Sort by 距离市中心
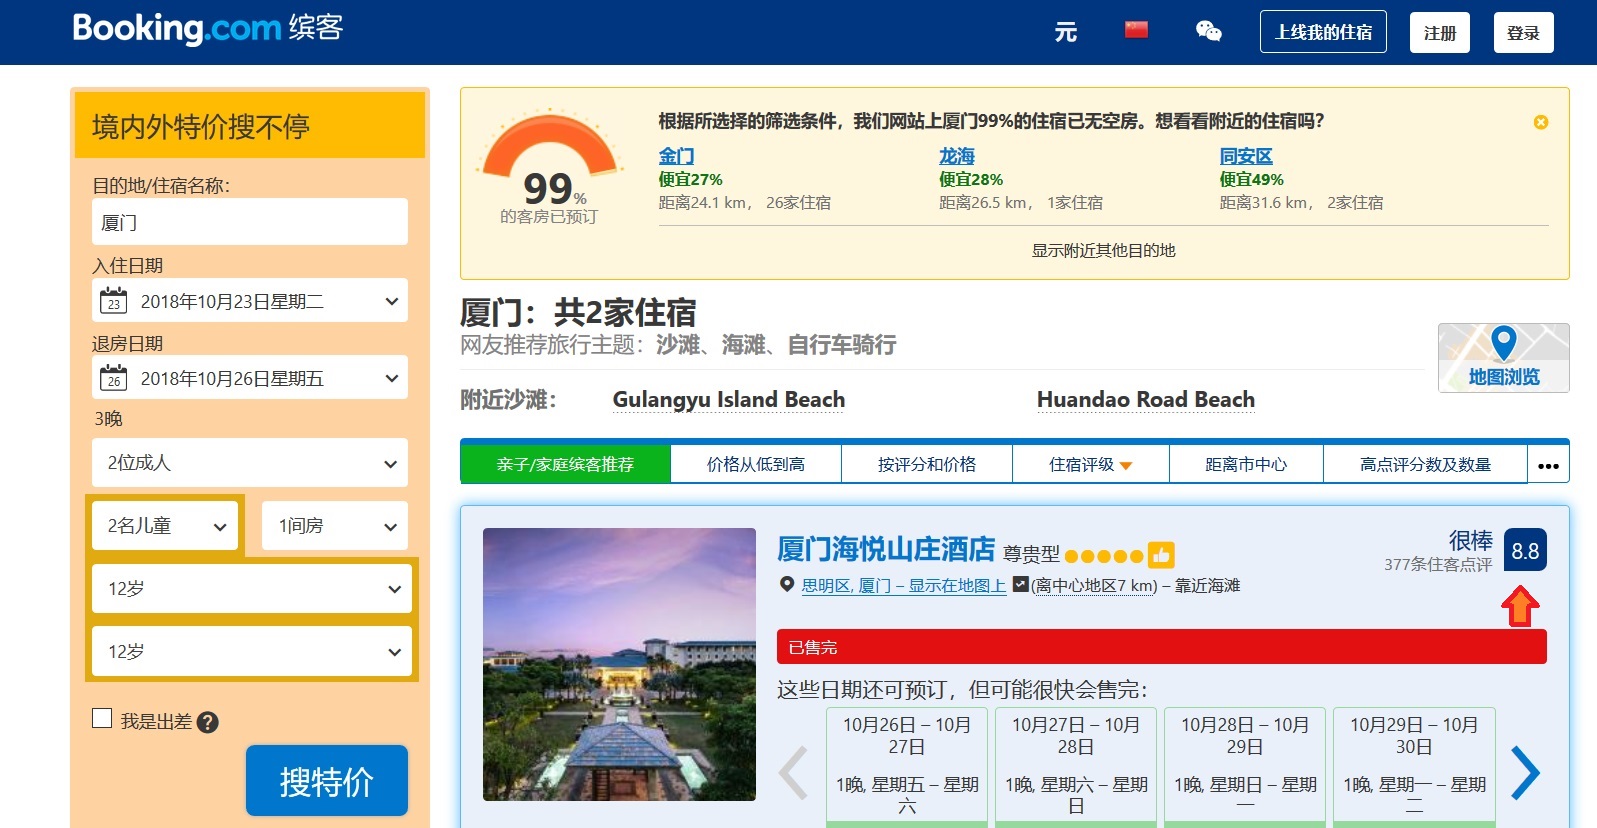The width and height of the screenshot is (1597, 828). (1246, 465)
